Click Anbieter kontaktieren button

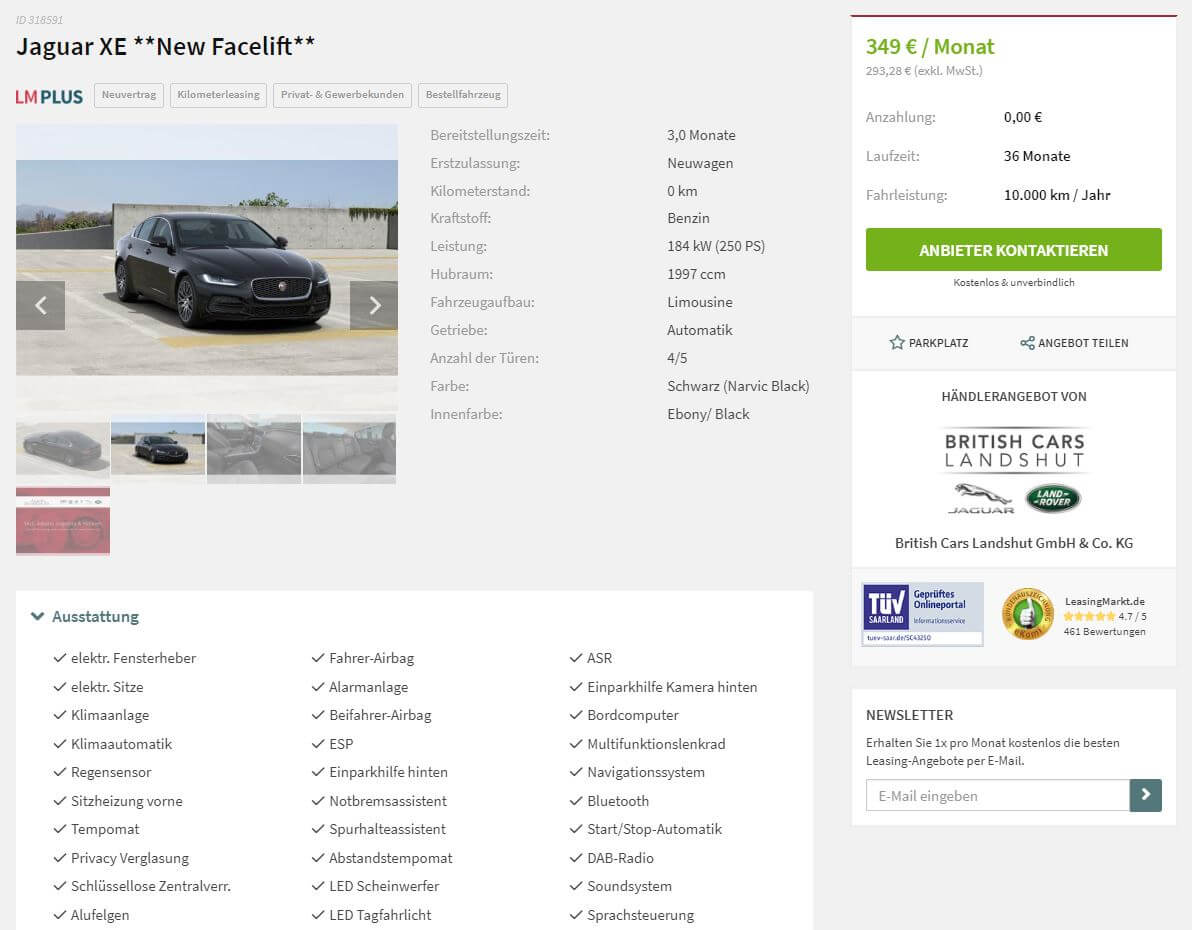pos(1013,249)
